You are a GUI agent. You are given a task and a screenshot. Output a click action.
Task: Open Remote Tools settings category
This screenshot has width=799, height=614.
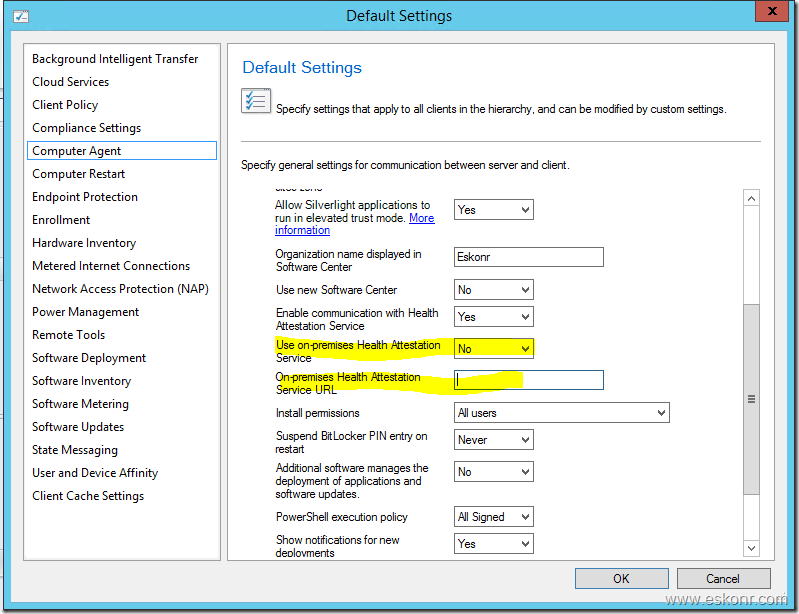coord(68,335)
